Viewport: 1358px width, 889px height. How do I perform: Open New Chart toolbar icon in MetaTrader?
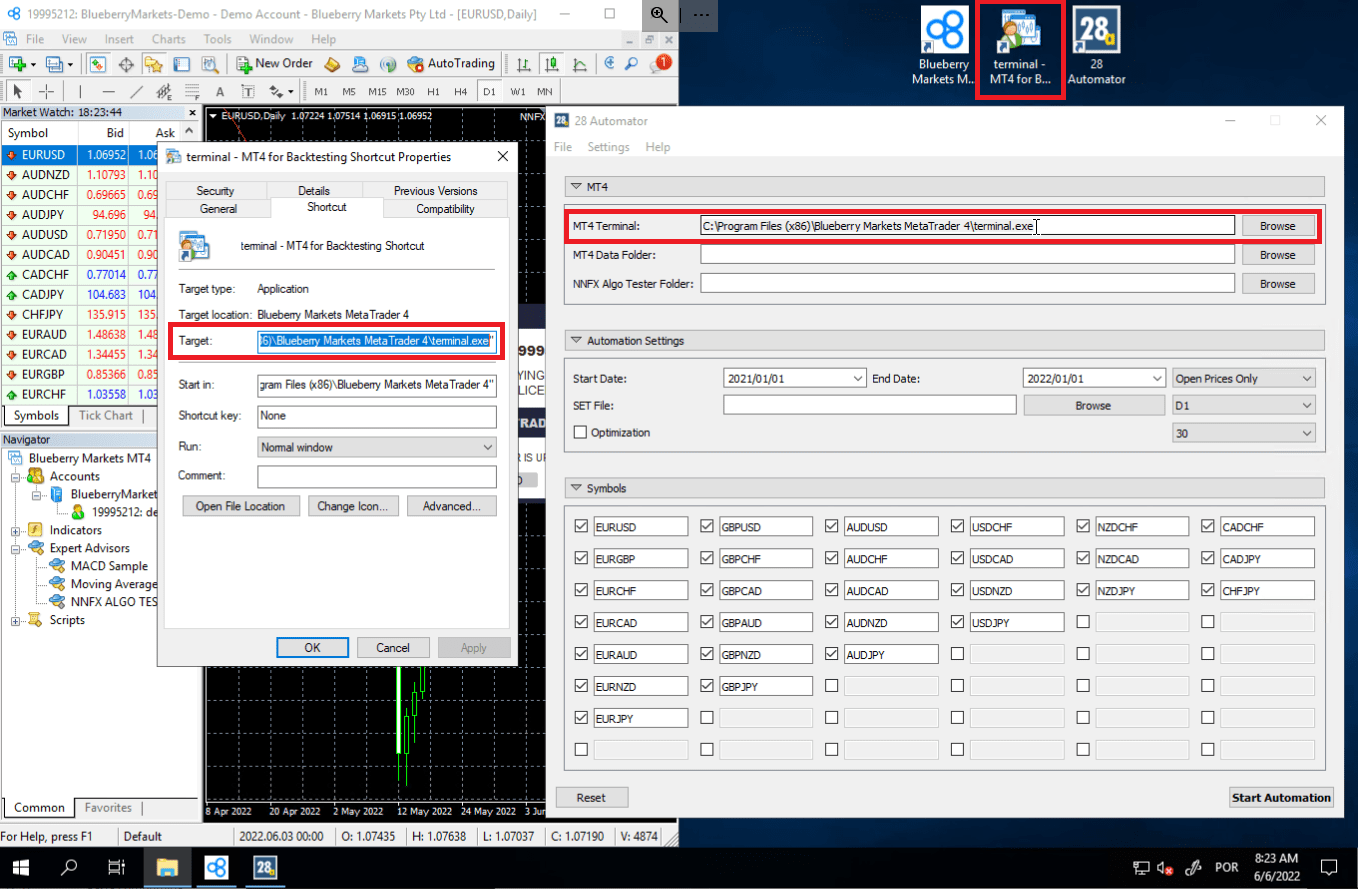pos(17,64)
